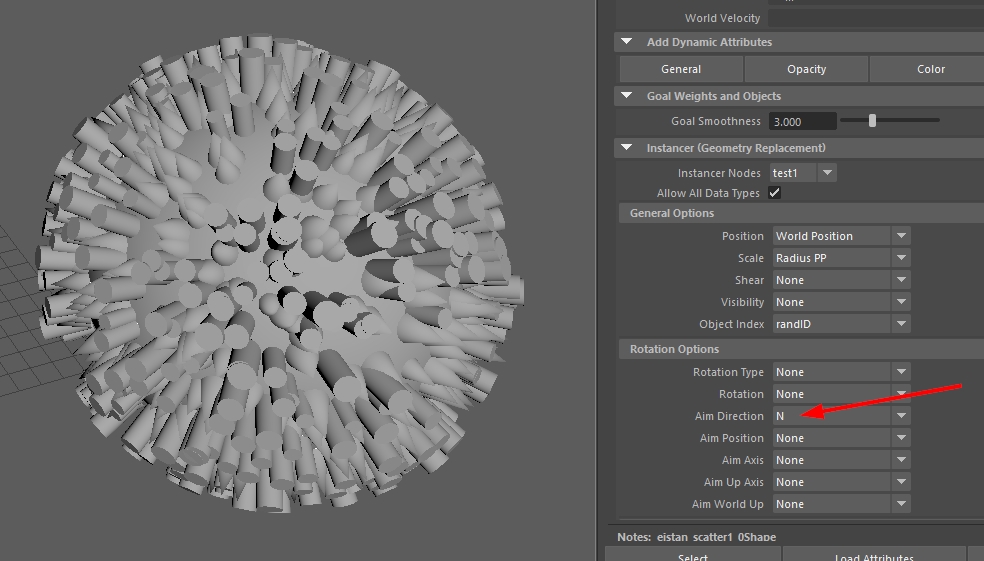Open the Shear option dropdown
Image resolution: width=984 pixels, height=561 pixels.
click(901, 280)
